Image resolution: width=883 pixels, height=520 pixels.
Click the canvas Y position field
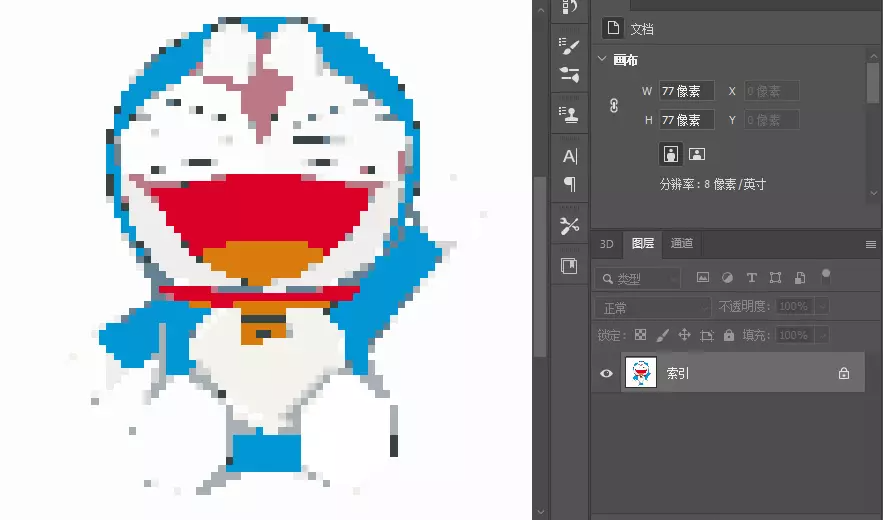771,120
